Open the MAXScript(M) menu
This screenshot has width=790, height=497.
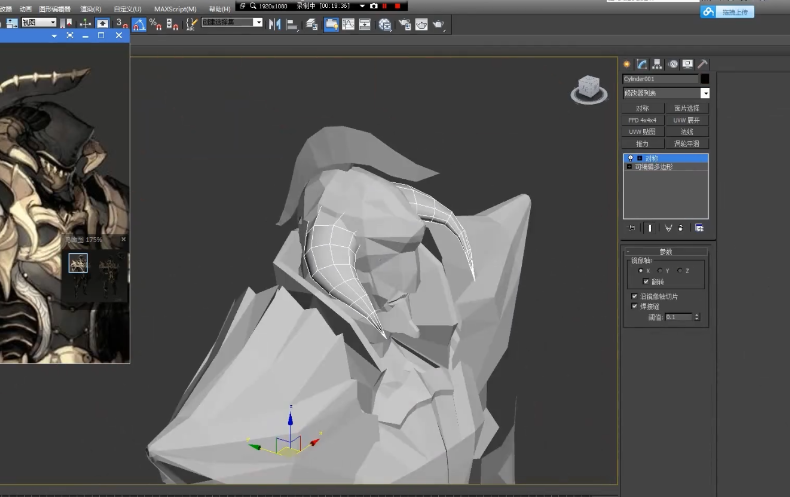pos(175,8)
